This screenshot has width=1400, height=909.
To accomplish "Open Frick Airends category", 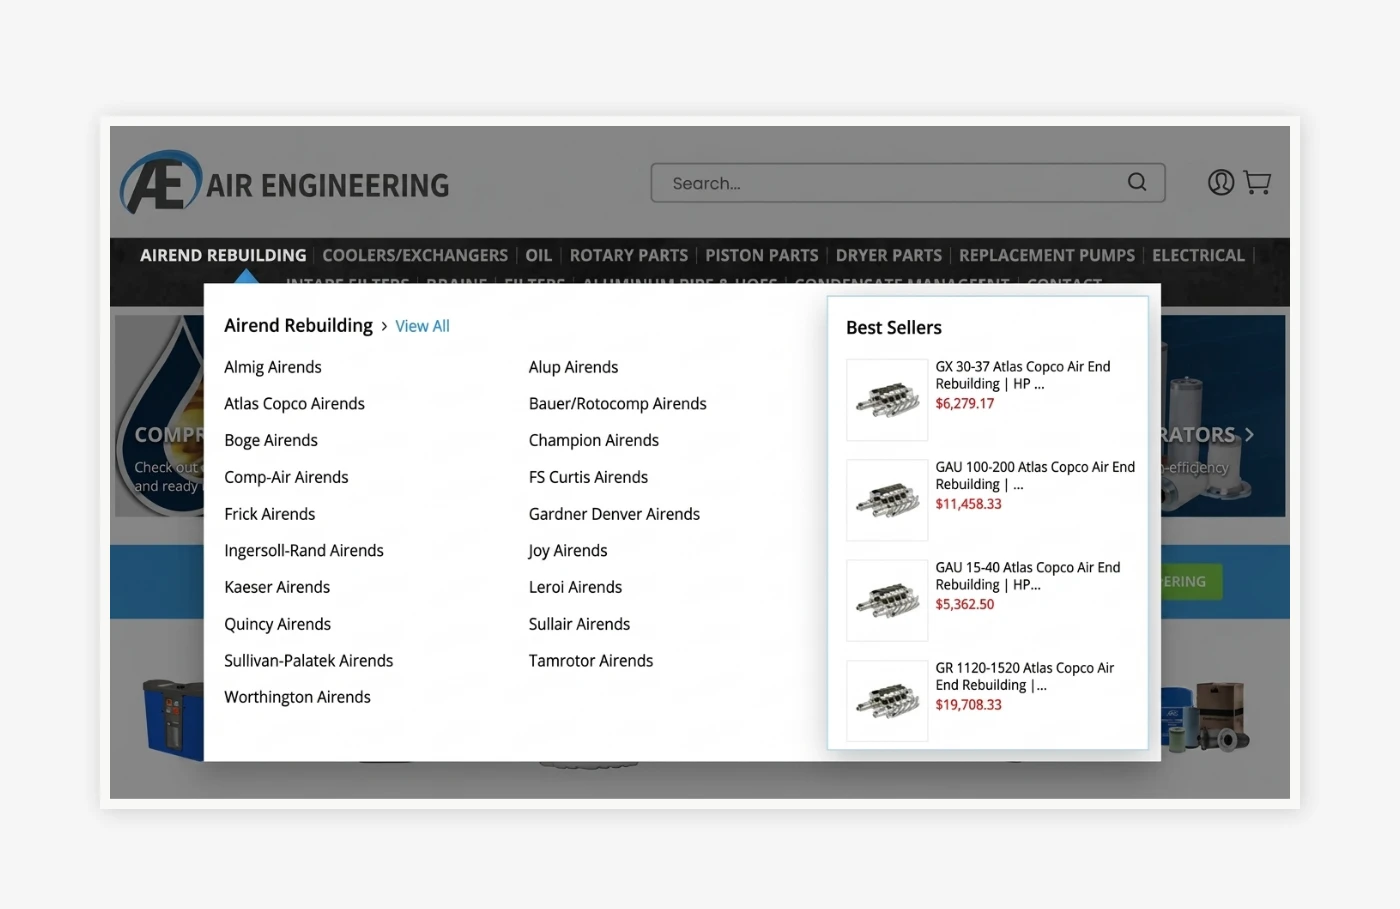I will [270, 514].
